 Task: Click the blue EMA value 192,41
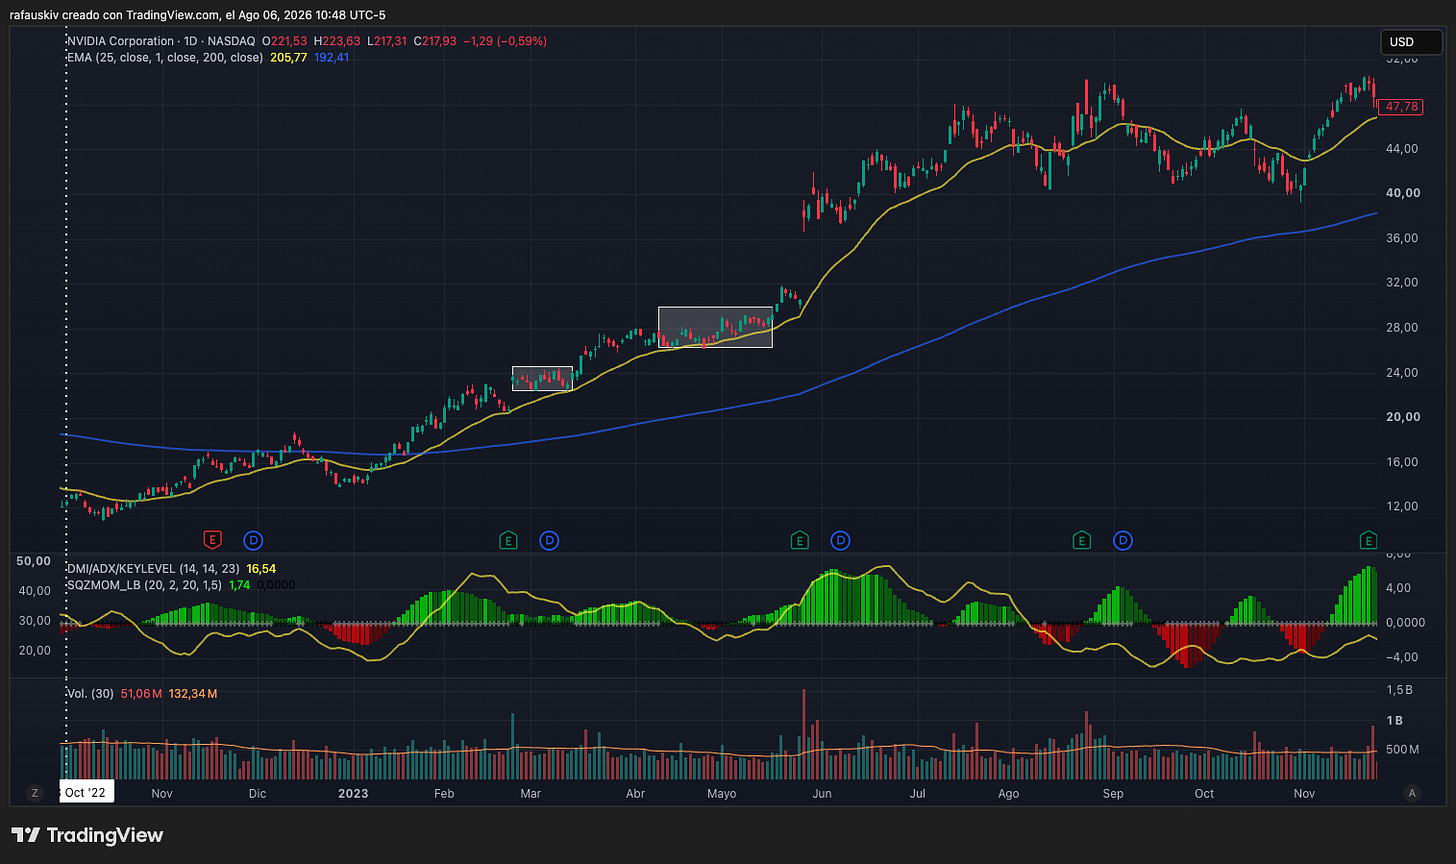[331, 58]
